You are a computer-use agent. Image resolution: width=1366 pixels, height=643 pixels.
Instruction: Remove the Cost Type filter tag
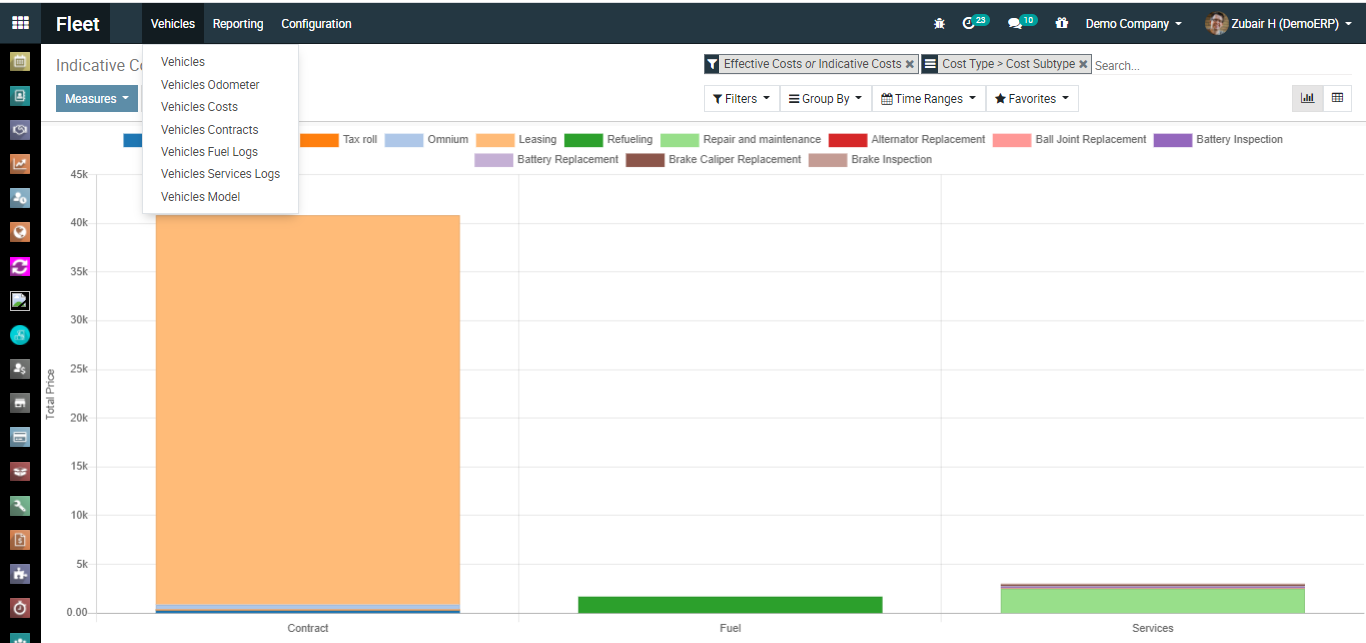[1083, 63]
